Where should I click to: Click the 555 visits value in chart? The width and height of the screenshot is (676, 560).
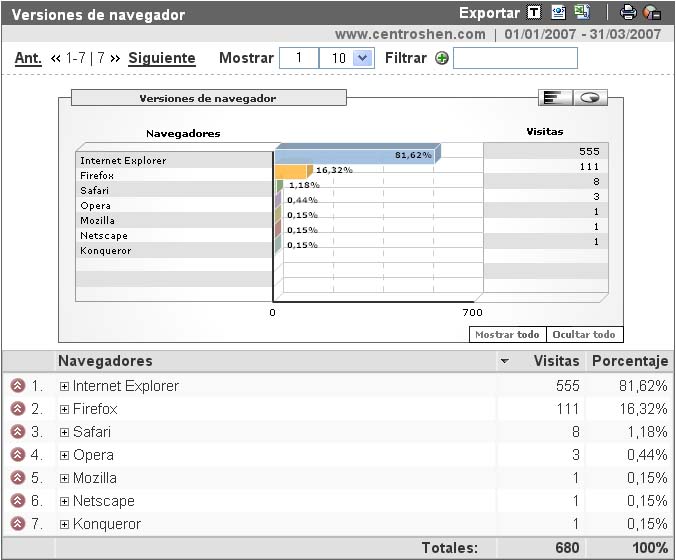click(589, 151)
